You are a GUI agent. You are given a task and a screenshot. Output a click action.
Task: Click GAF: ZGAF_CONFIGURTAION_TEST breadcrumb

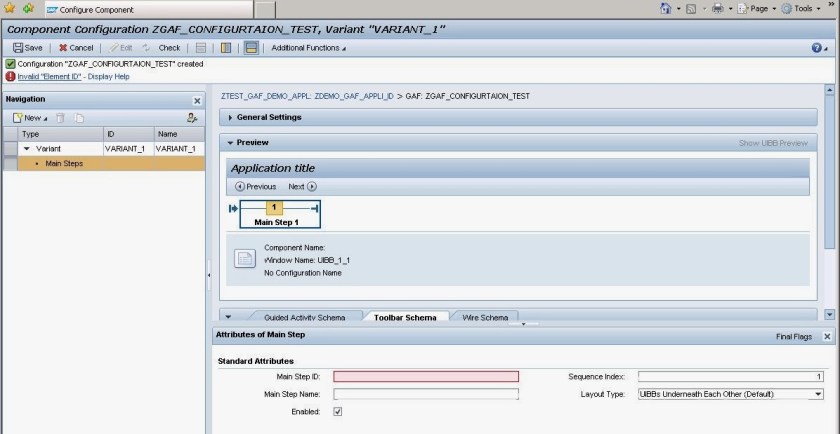(x=468, y=96)
